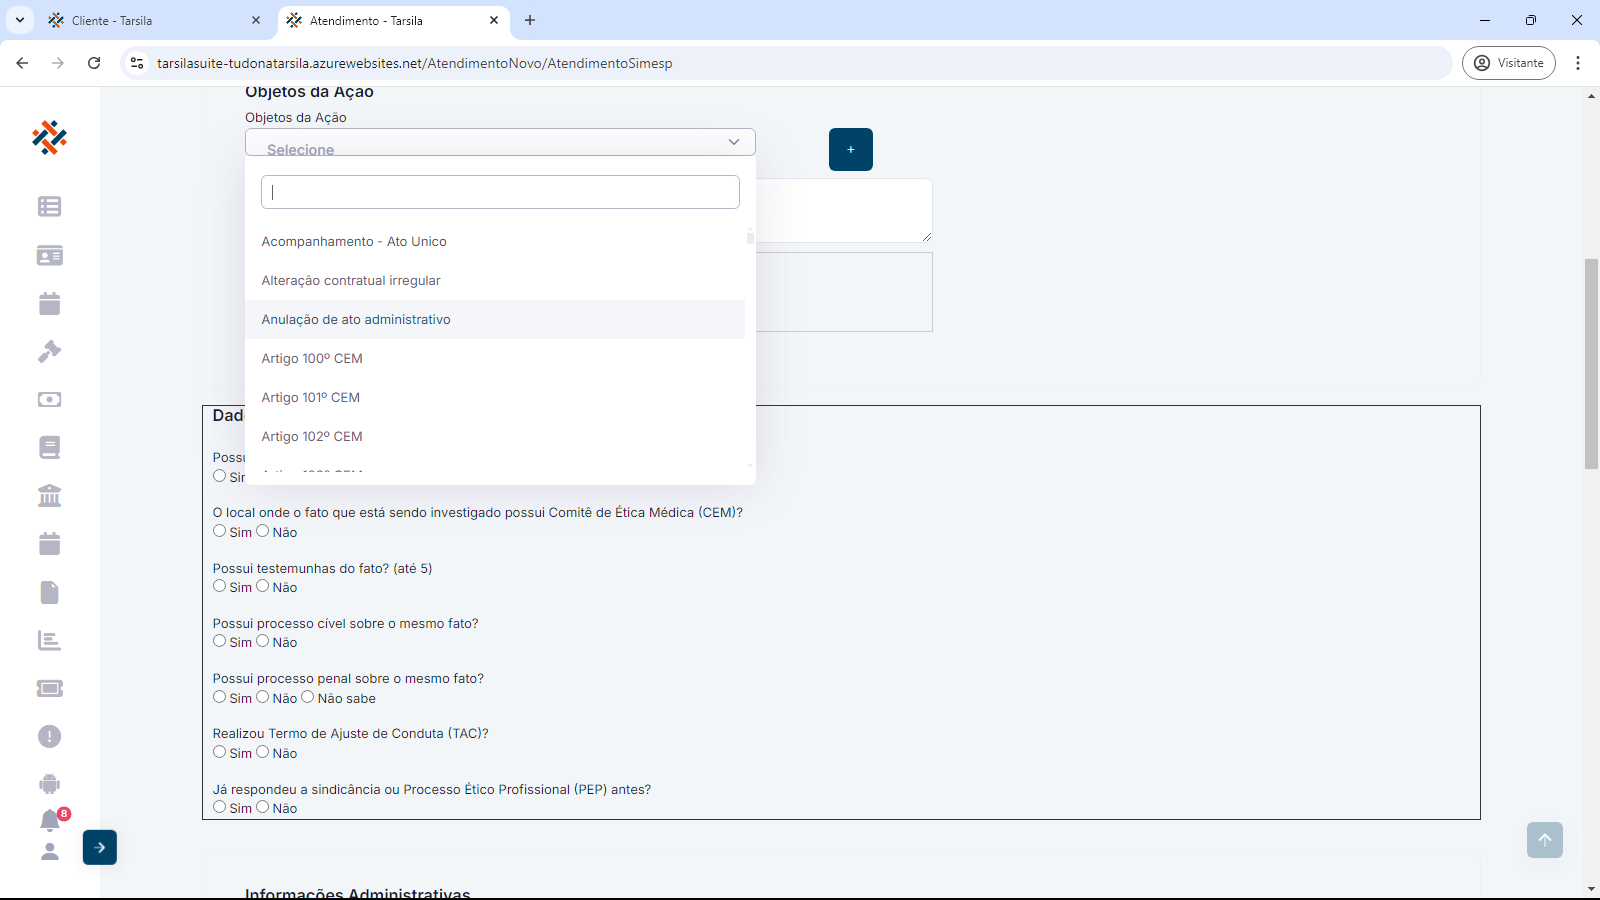This screenshot has height=900, width=1600.
Task: Open the money bill icon in sidebar
Action: (x=49, y=399)
